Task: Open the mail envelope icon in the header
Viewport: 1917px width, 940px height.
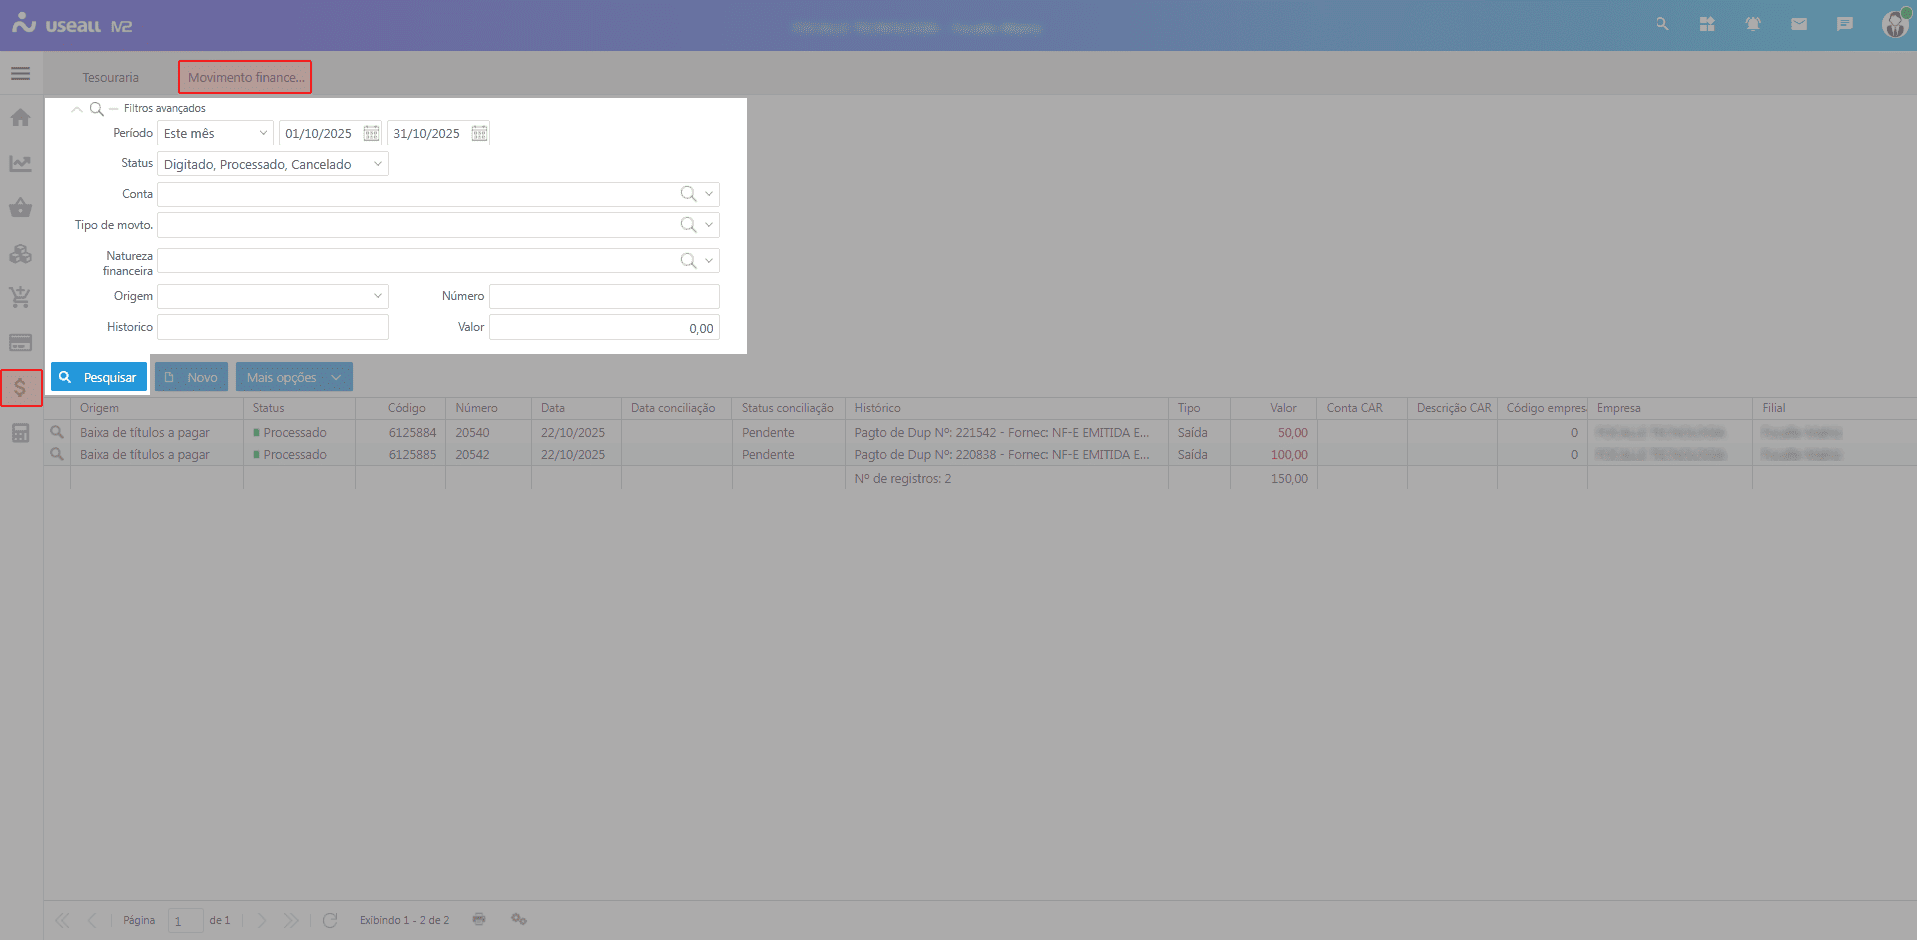Action: (x=1799, y=24)
